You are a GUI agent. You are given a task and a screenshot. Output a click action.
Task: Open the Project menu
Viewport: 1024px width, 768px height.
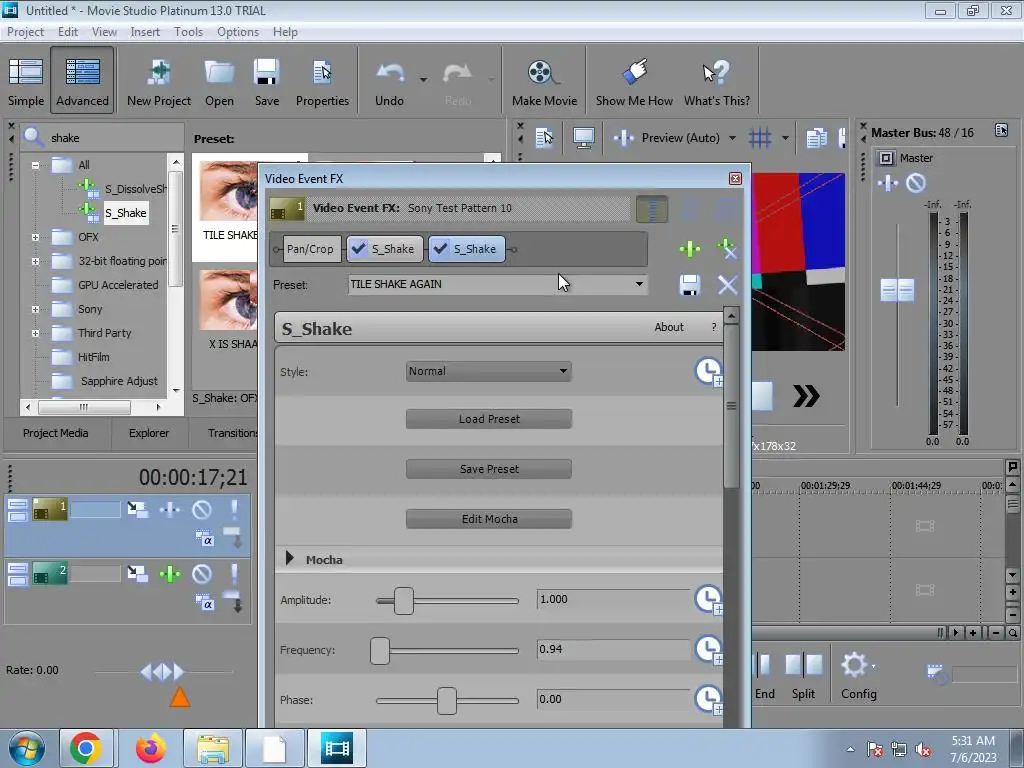(x=25, y=31)
